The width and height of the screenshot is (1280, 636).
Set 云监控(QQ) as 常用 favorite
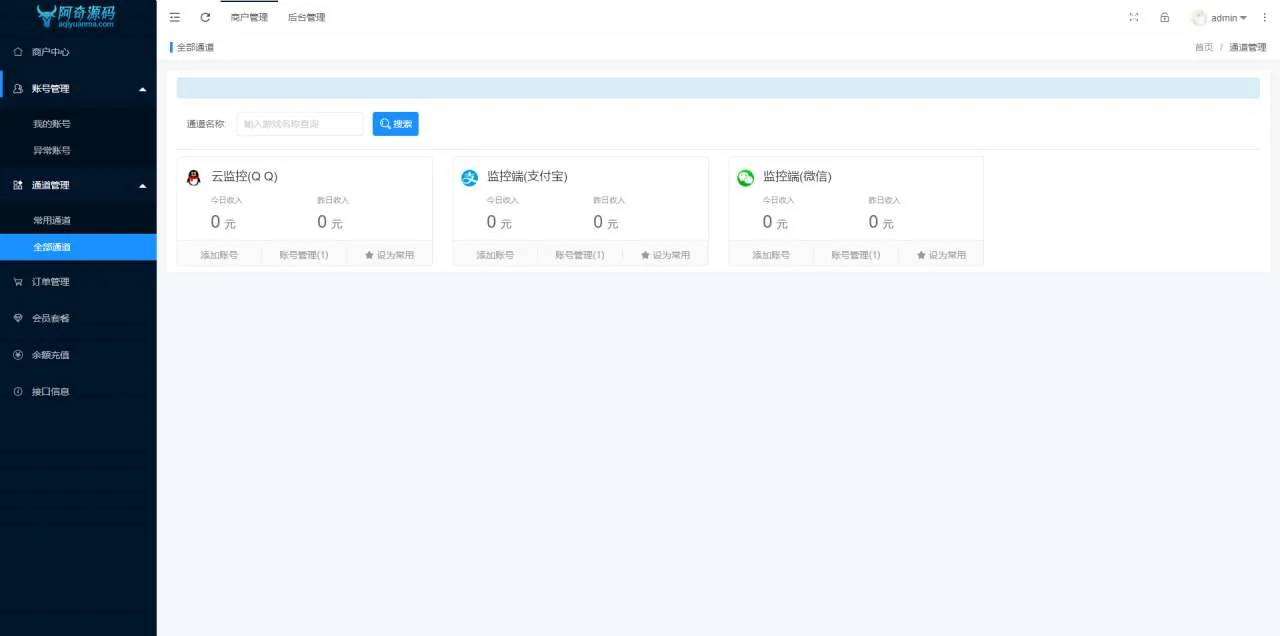(x=388, y=255)
